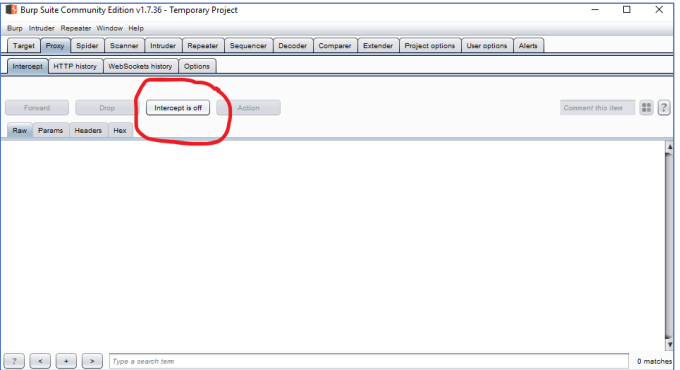The image size is (680, 370).
Task: Click the plus search options button
Action: [66, 361]
